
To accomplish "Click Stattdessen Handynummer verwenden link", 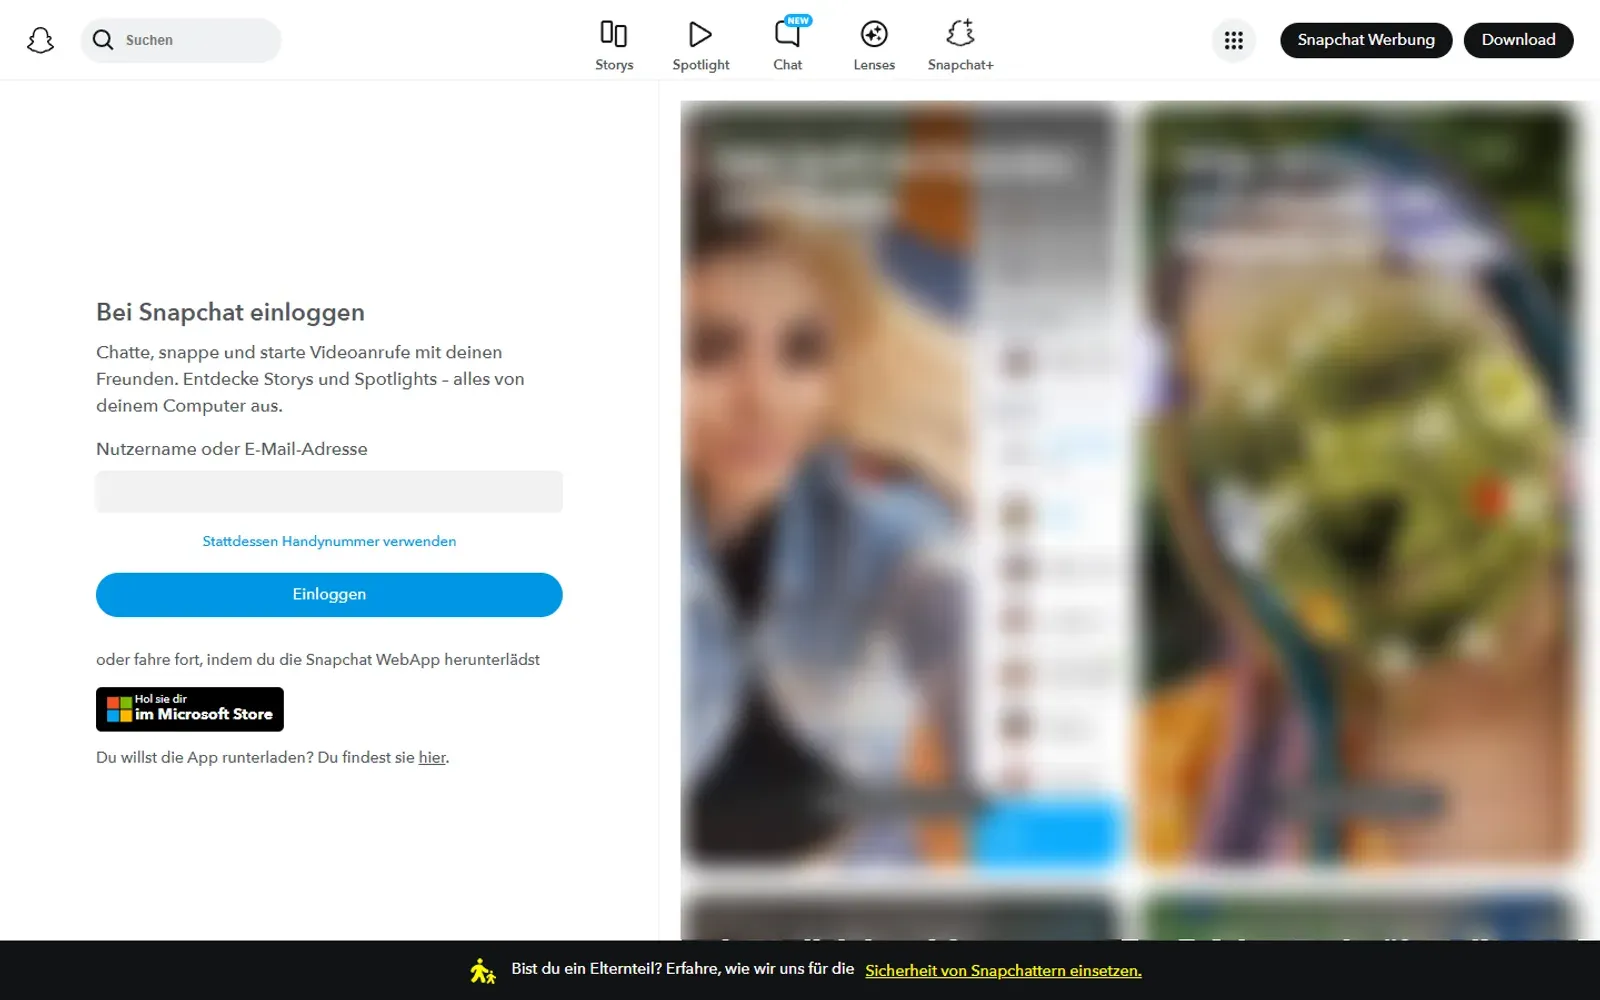I will [x=329, y=541].
